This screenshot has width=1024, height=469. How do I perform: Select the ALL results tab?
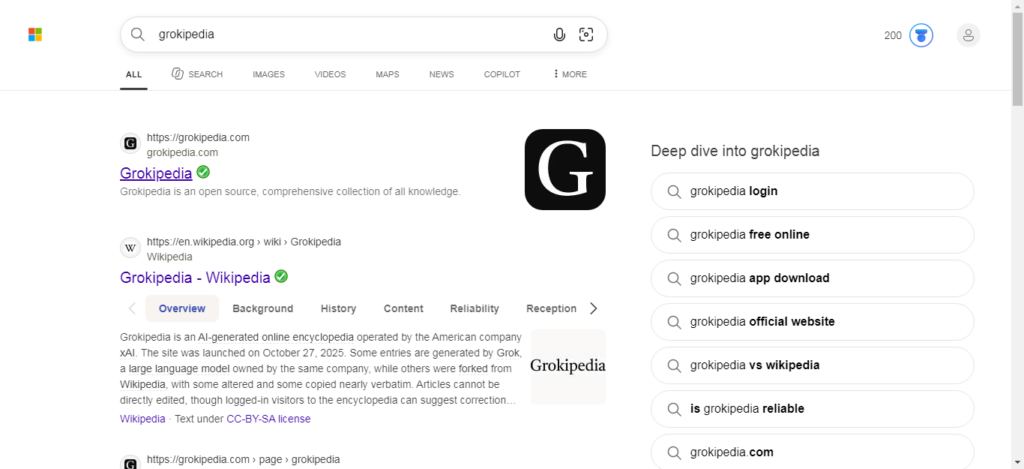[x=134, y=74]
